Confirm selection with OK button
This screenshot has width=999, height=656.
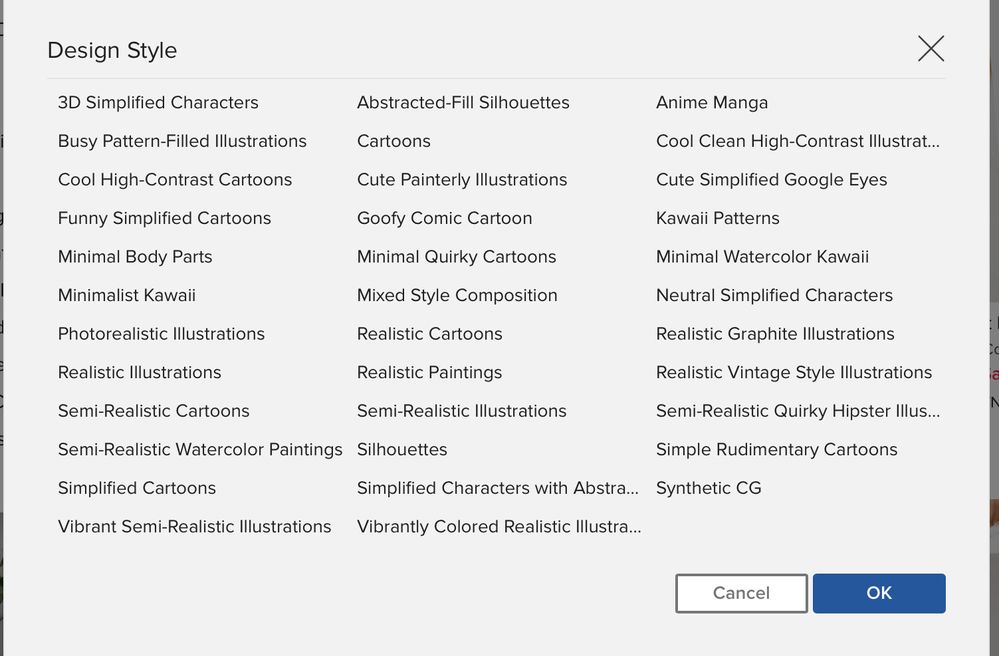pos(879,593)
